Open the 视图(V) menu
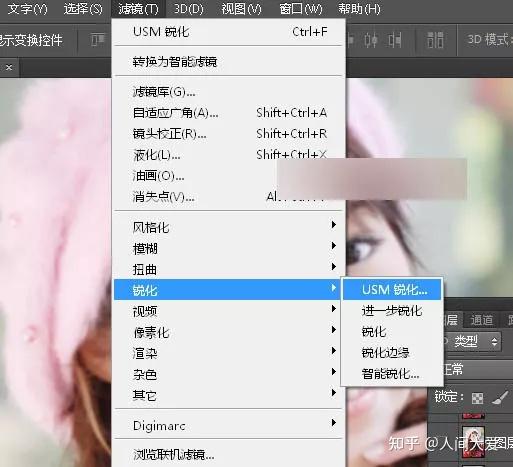The width and height of the screenshot is (513, 467). [x=241, y=9]
